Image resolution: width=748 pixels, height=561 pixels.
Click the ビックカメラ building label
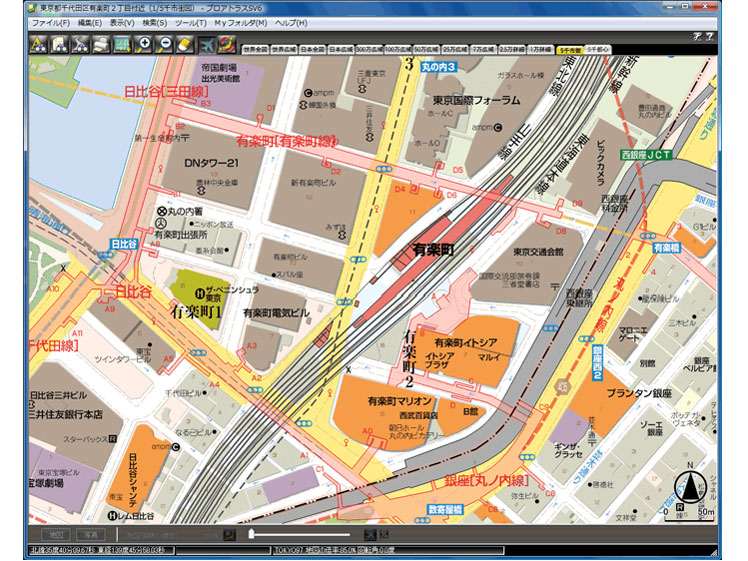[600, 163]
